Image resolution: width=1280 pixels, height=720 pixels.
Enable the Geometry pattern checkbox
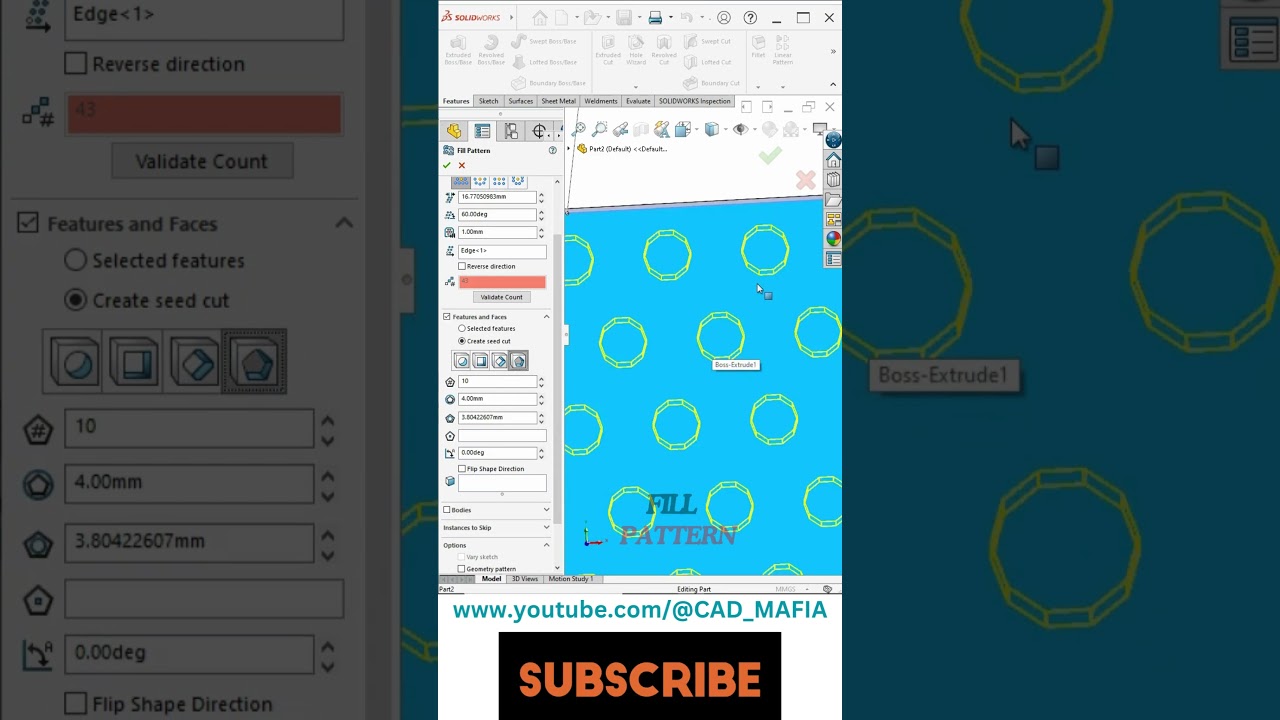point(461,569)
